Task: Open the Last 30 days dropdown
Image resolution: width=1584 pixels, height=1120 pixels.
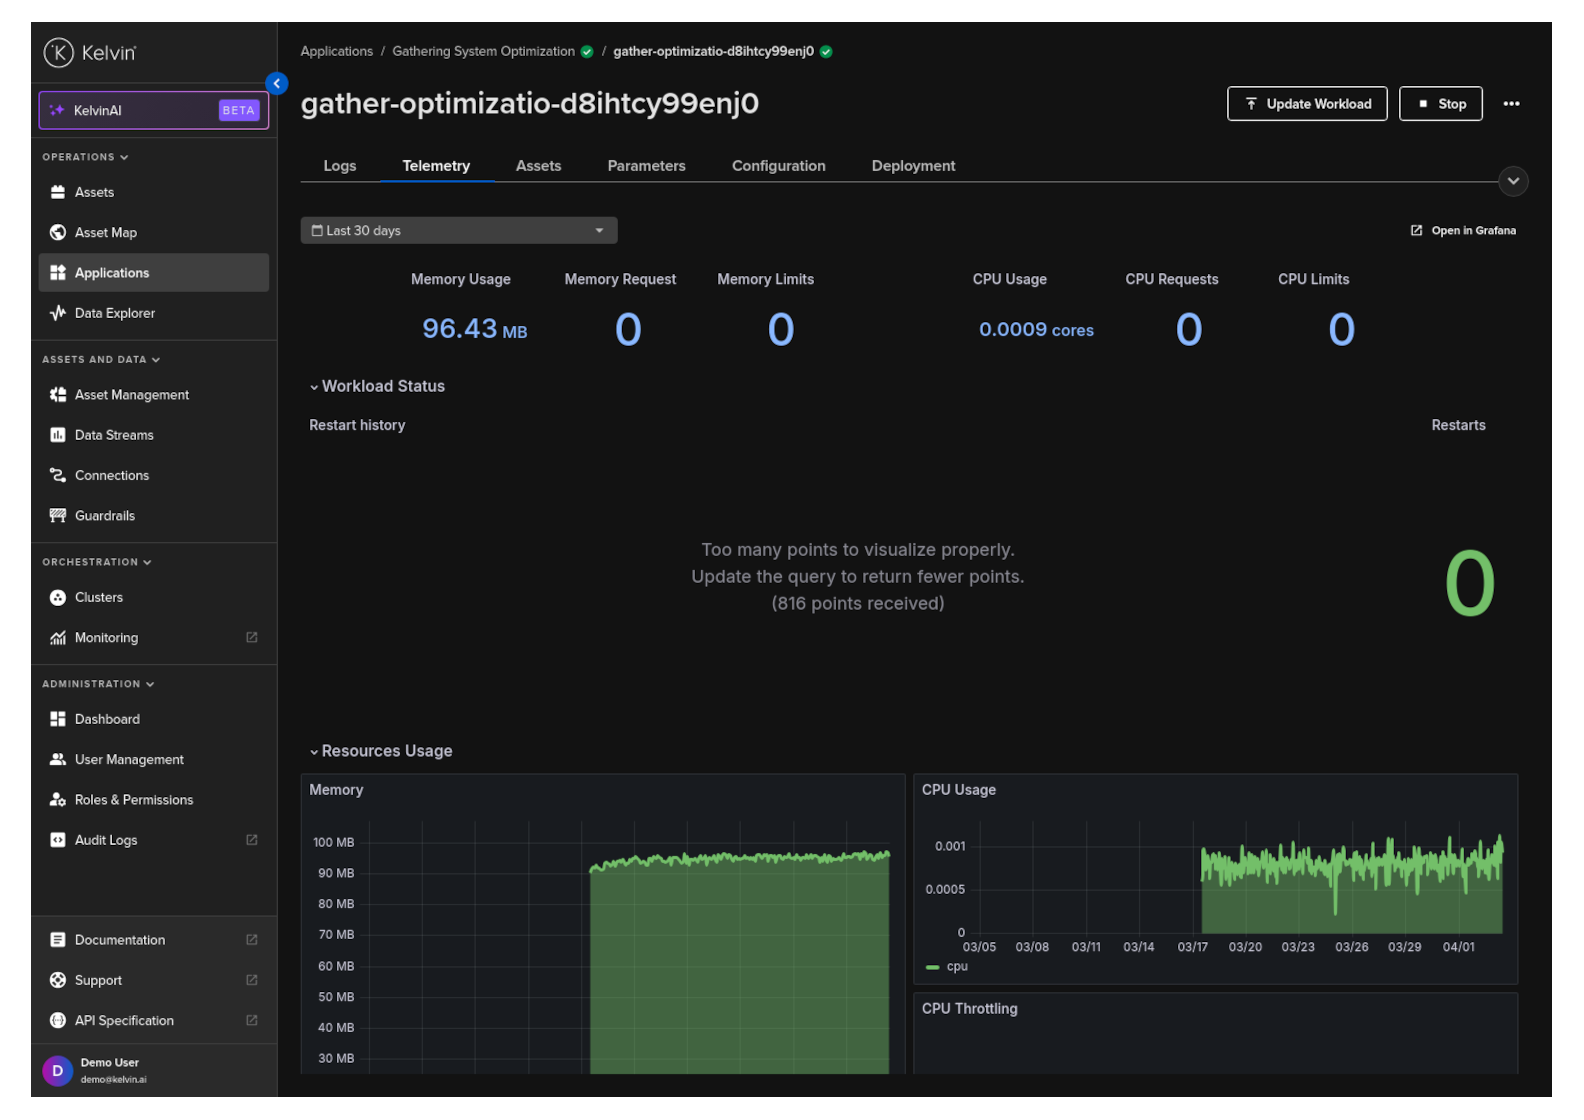Action: [458, 230]
